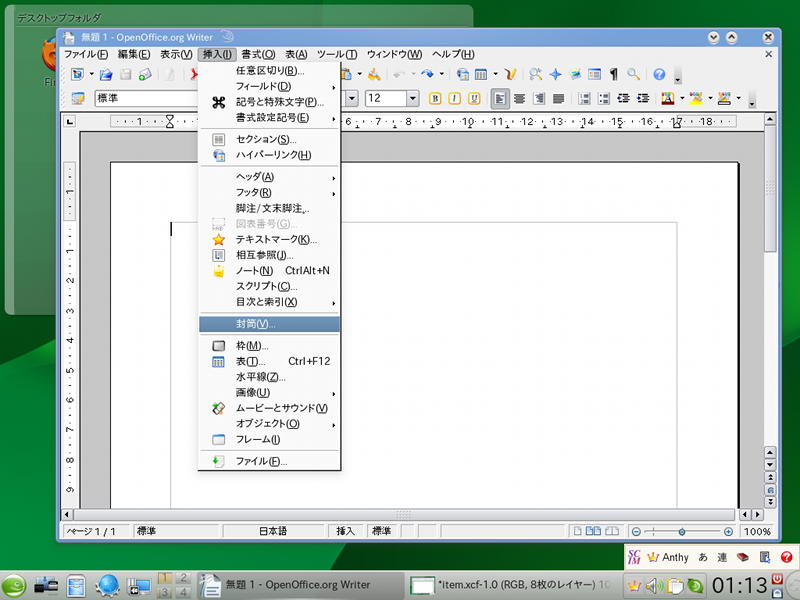Toggle Centered alignment
Screen dimensions: 800x600
coord(519,98)
